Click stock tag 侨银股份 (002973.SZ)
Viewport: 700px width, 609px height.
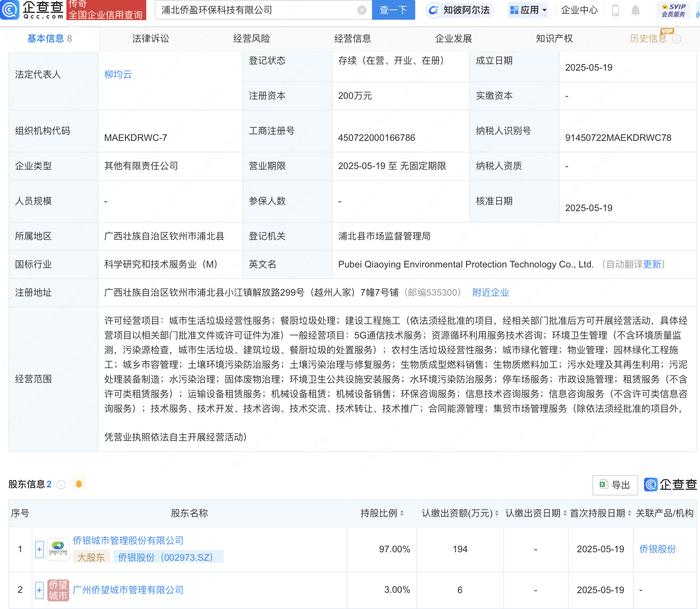[168, 557]
